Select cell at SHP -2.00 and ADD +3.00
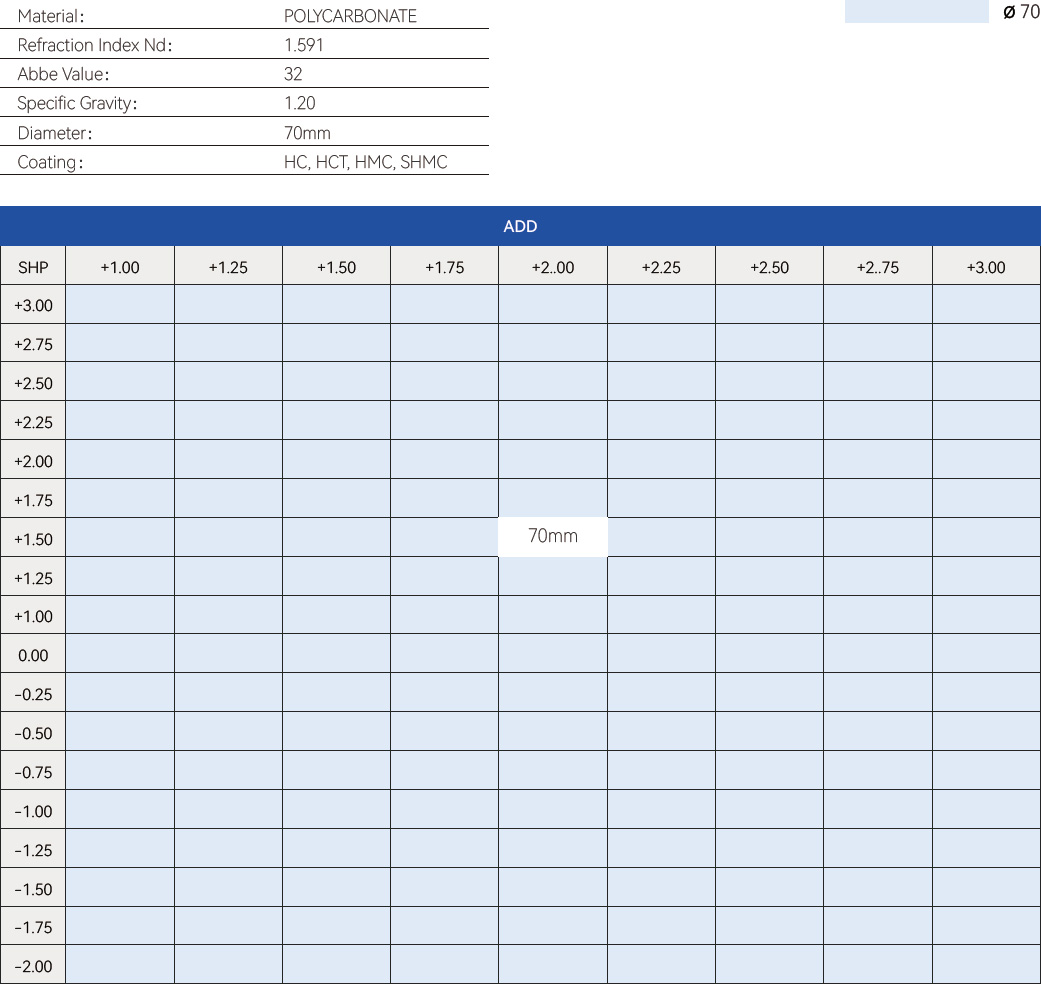The image size is (1041, 994). [x=986, y=966]
